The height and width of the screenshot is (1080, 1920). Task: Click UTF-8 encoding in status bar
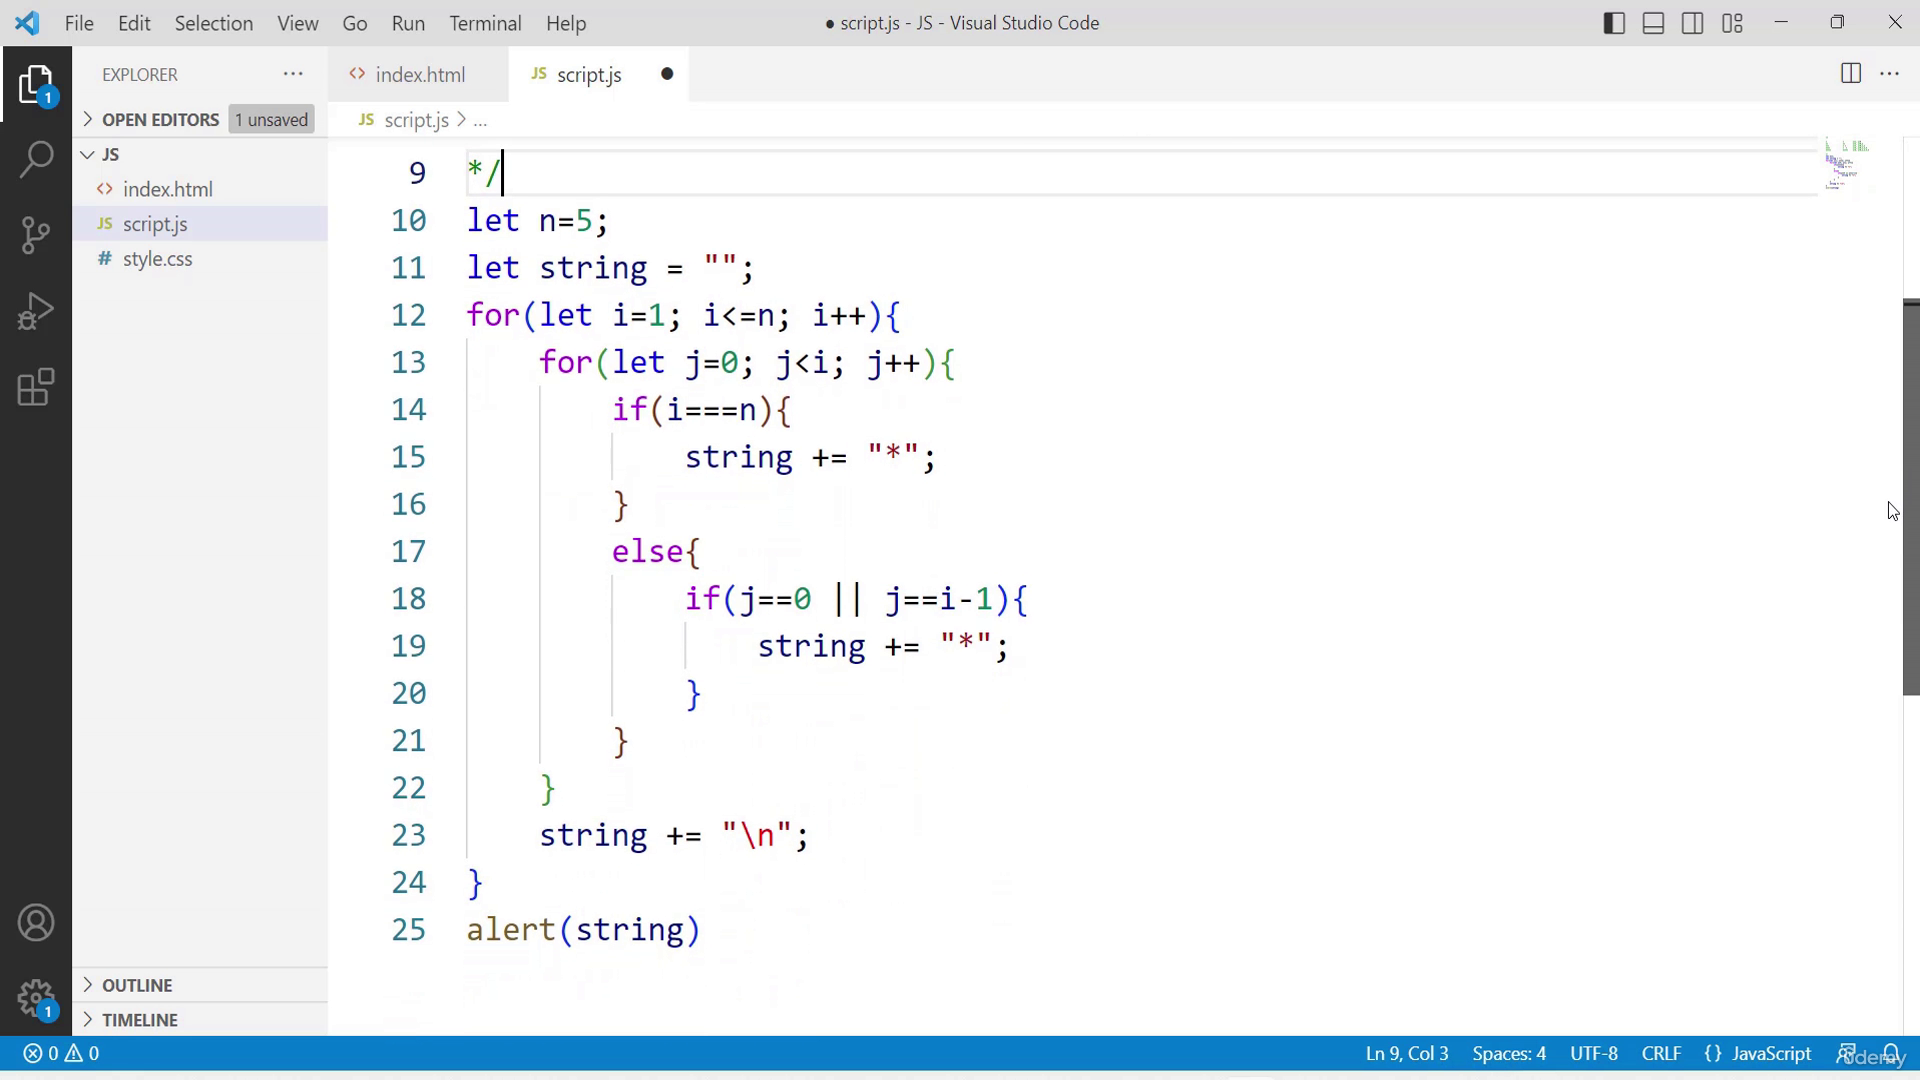(1594, 1053)
